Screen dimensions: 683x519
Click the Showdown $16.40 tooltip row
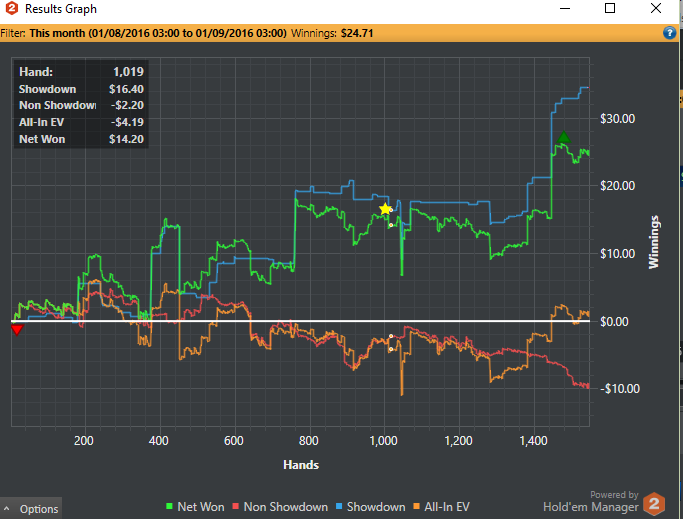pyautogui.click(x=81, y=89)
